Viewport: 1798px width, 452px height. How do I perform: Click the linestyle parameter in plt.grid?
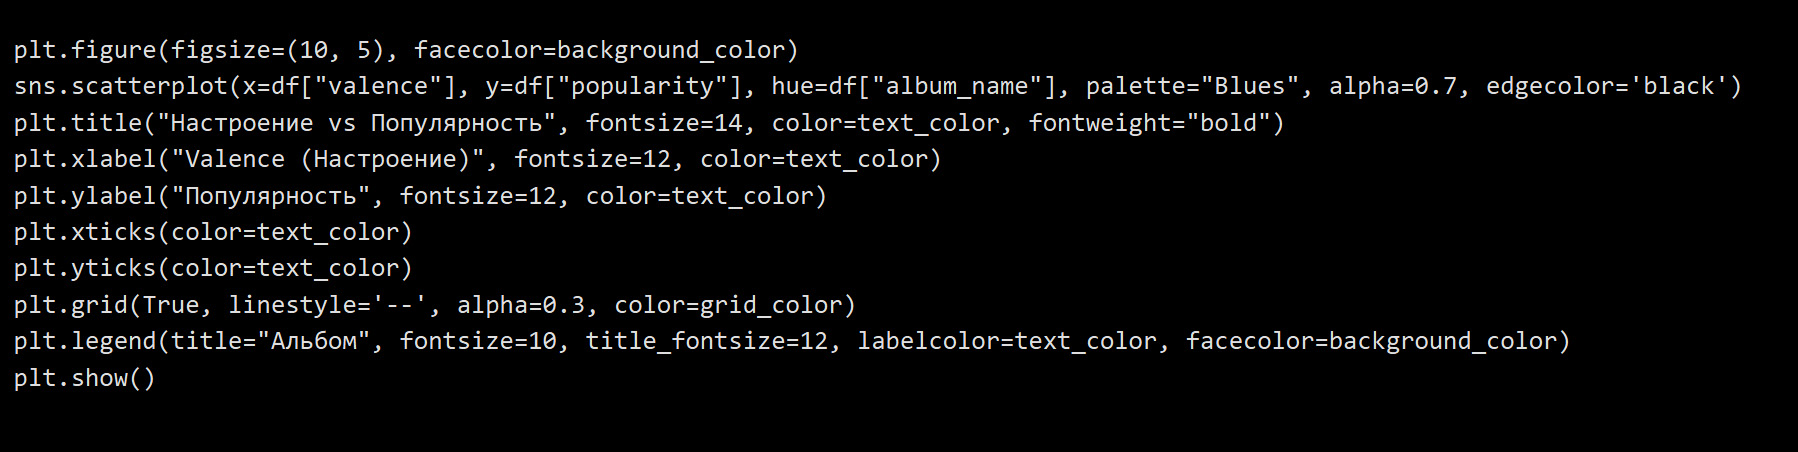[x=292, y=305]
